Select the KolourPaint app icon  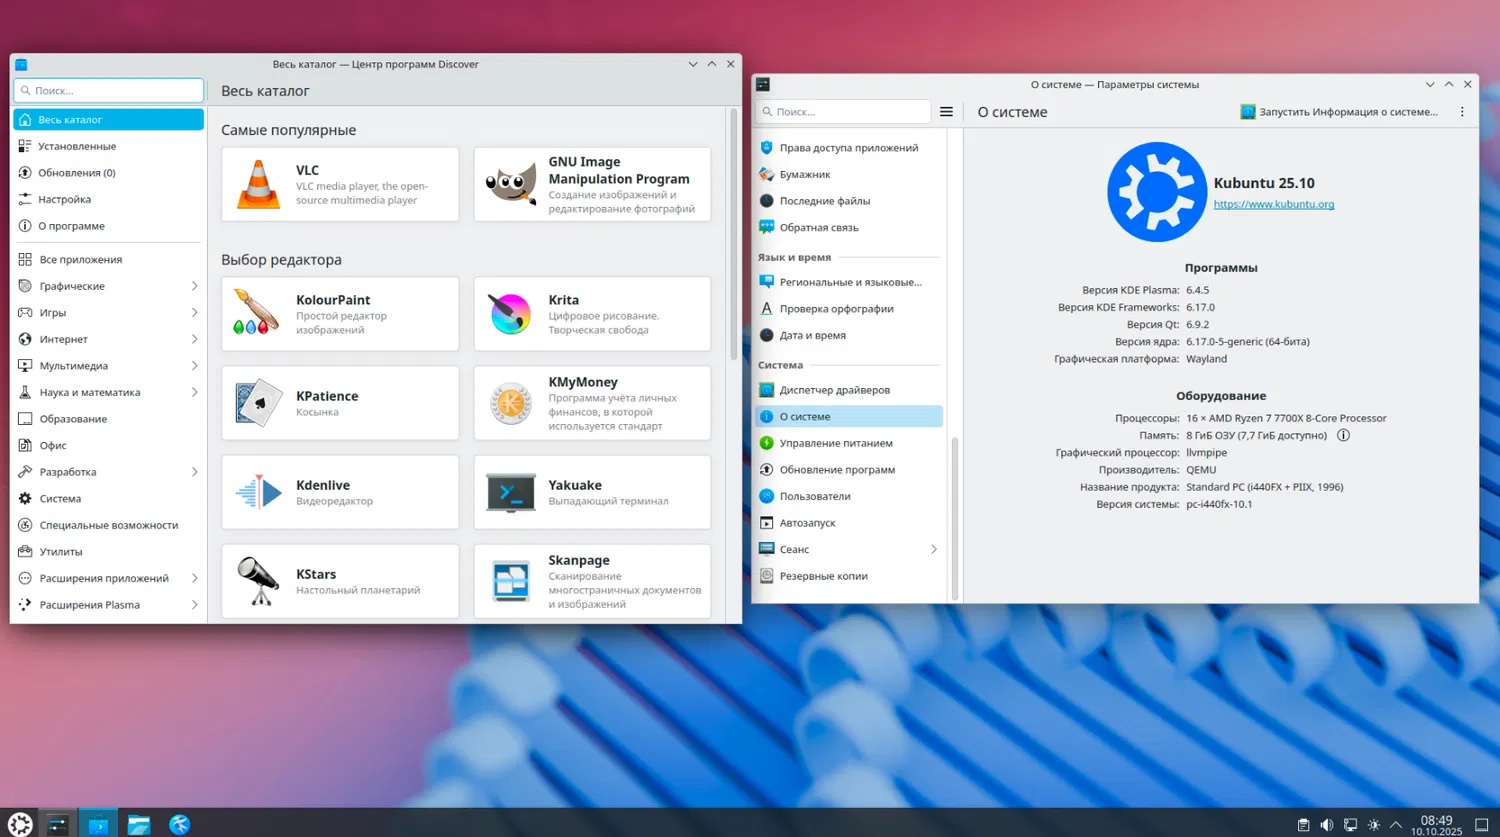(258, 314)
